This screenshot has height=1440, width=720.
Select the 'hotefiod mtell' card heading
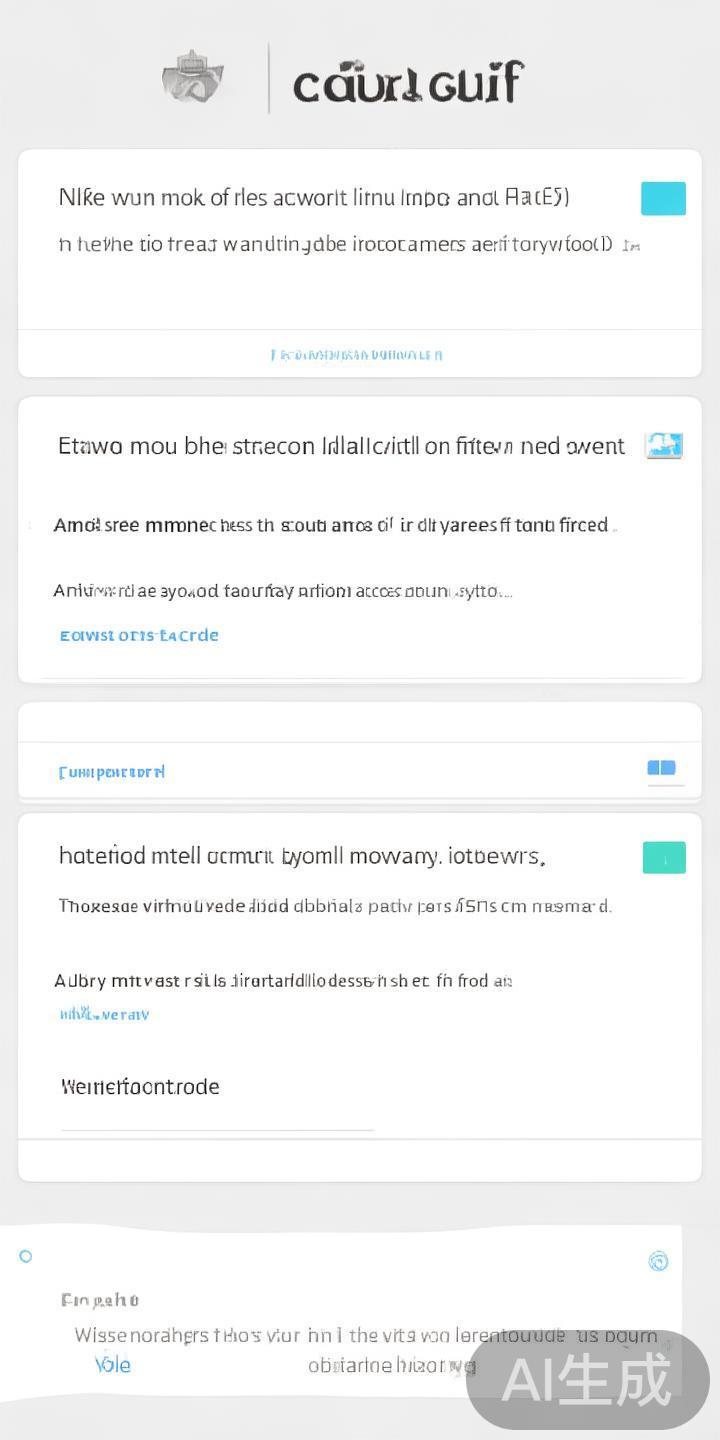click(302, 856)
